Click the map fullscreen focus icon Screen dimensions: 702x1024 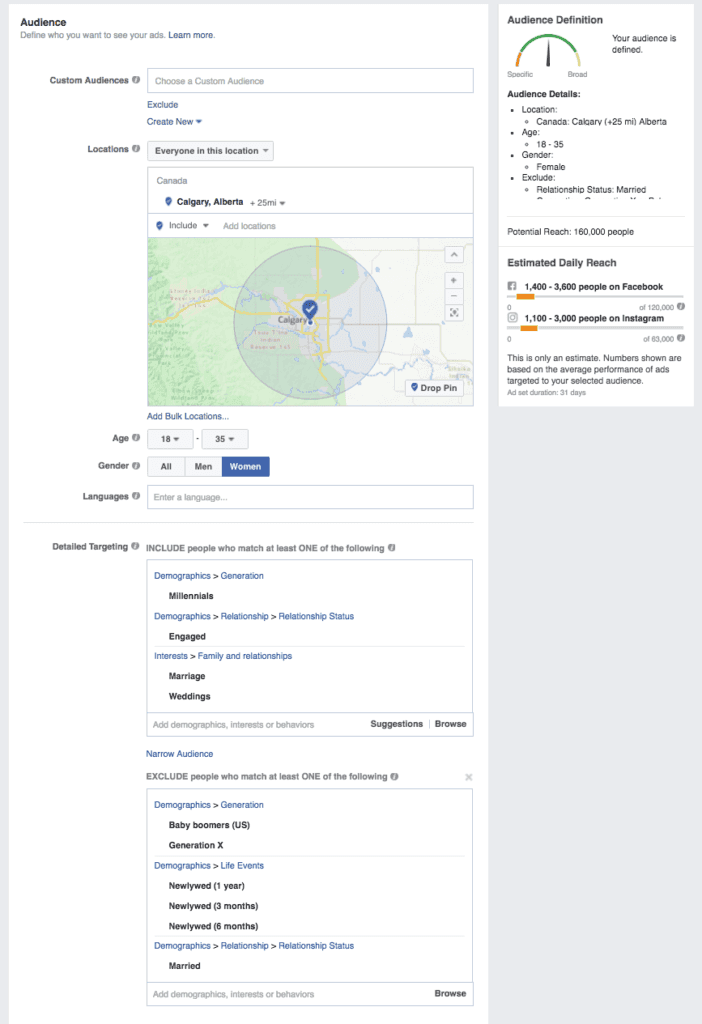(454, 313)
